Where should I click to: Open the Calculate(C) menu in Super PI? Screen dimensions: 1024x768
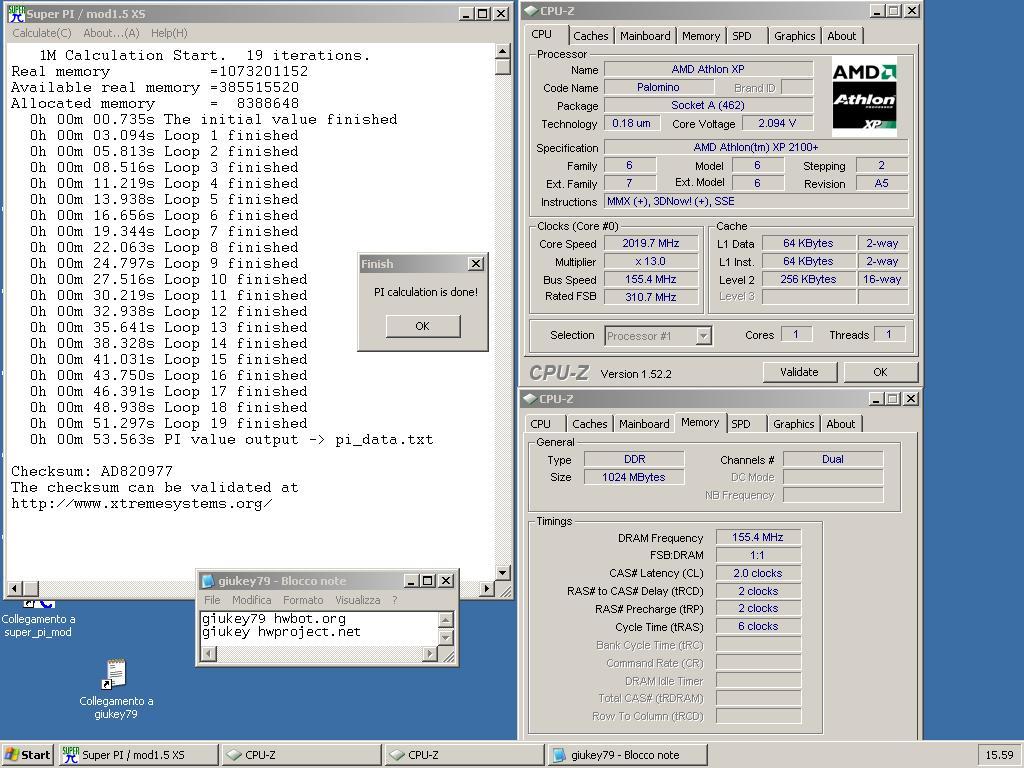tap(42, 33)
